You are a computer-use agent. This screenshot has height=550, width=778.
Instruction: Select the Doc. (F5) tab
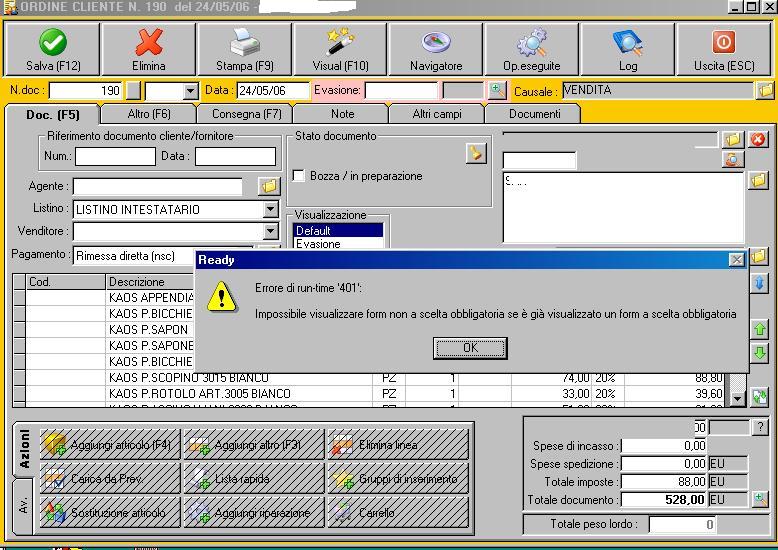pyautogui.click(x=53, y=115)
